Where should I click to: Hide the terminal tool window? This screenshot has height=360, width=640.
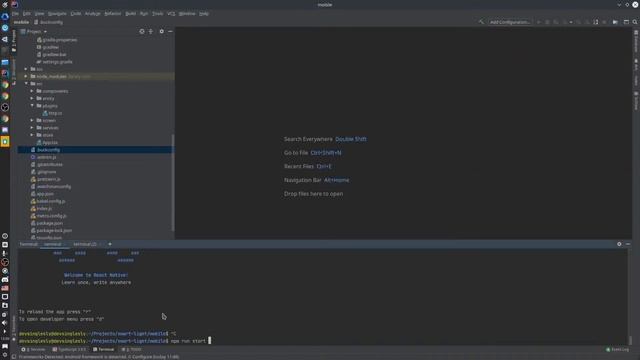tap(628, 244)
